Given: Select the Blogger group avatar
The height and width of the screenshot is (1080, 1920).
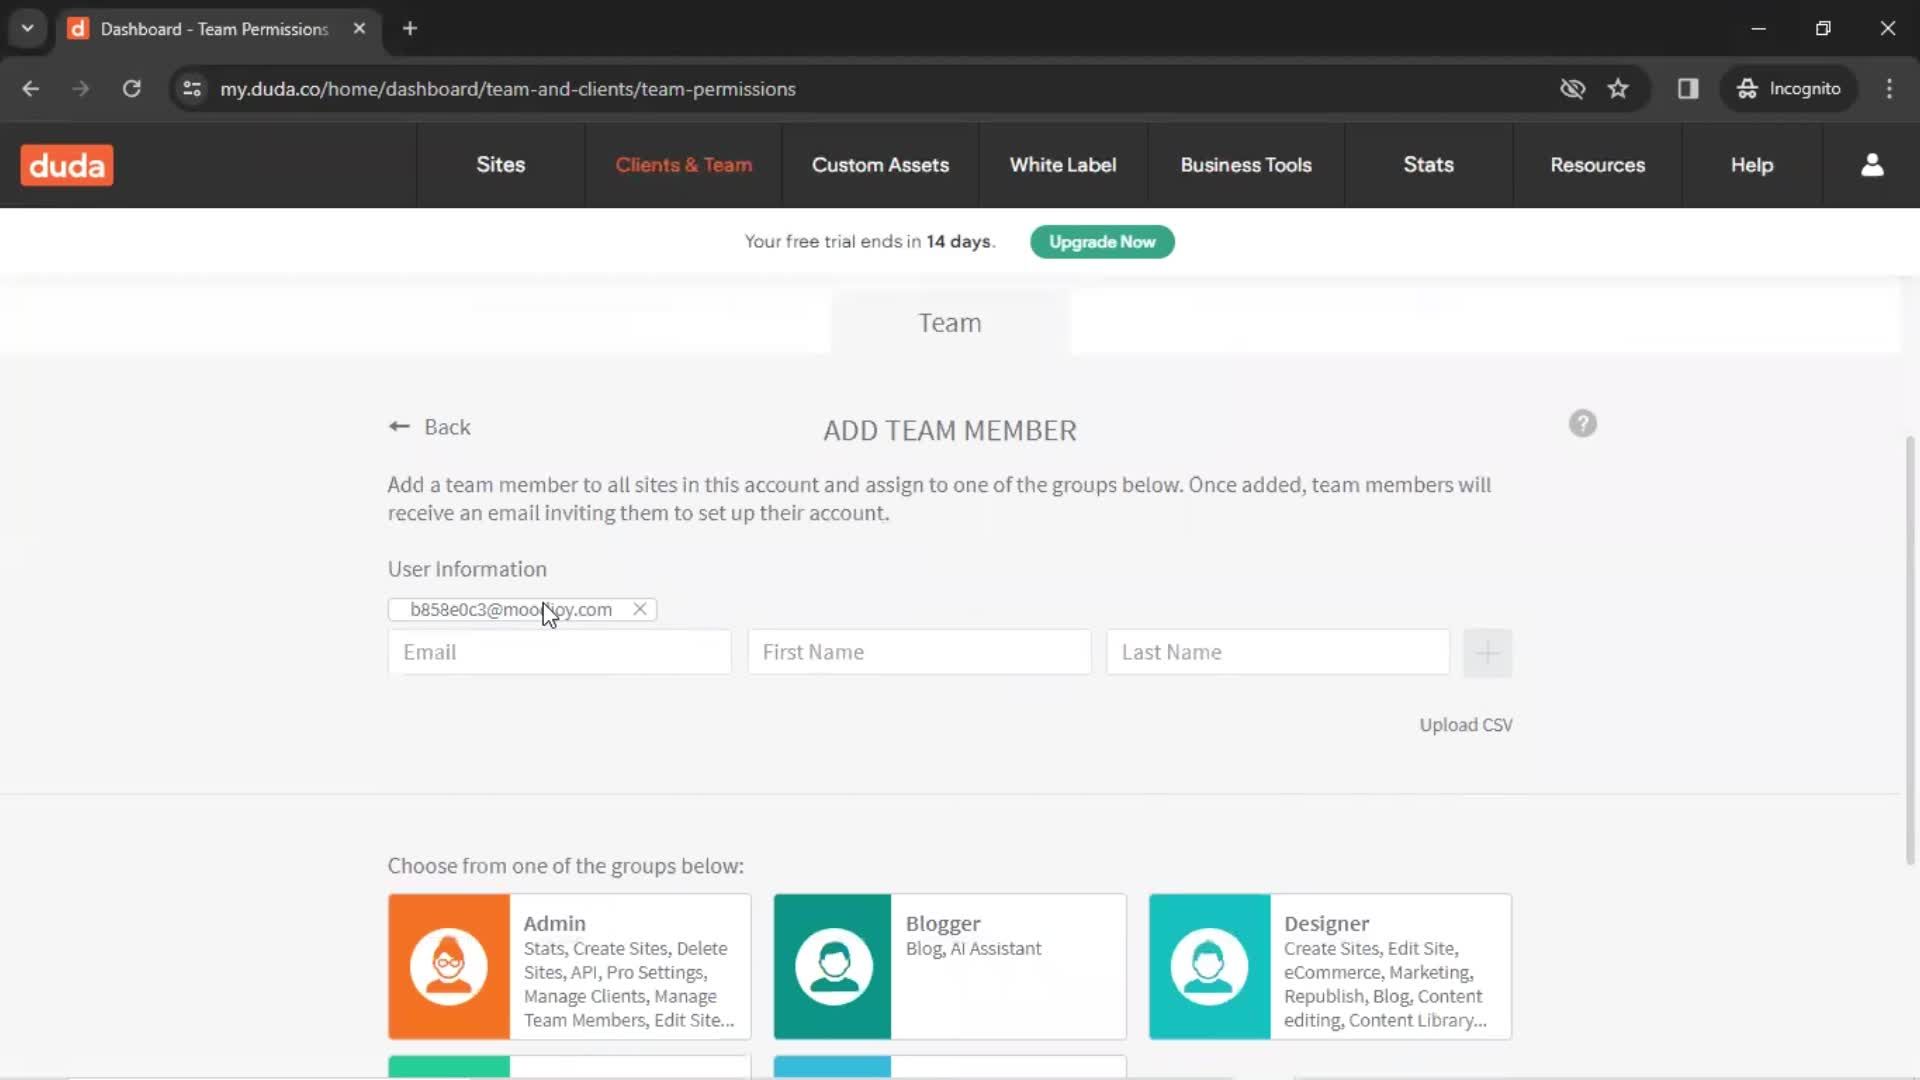Looking at the screenshot, I should point(832,966).
